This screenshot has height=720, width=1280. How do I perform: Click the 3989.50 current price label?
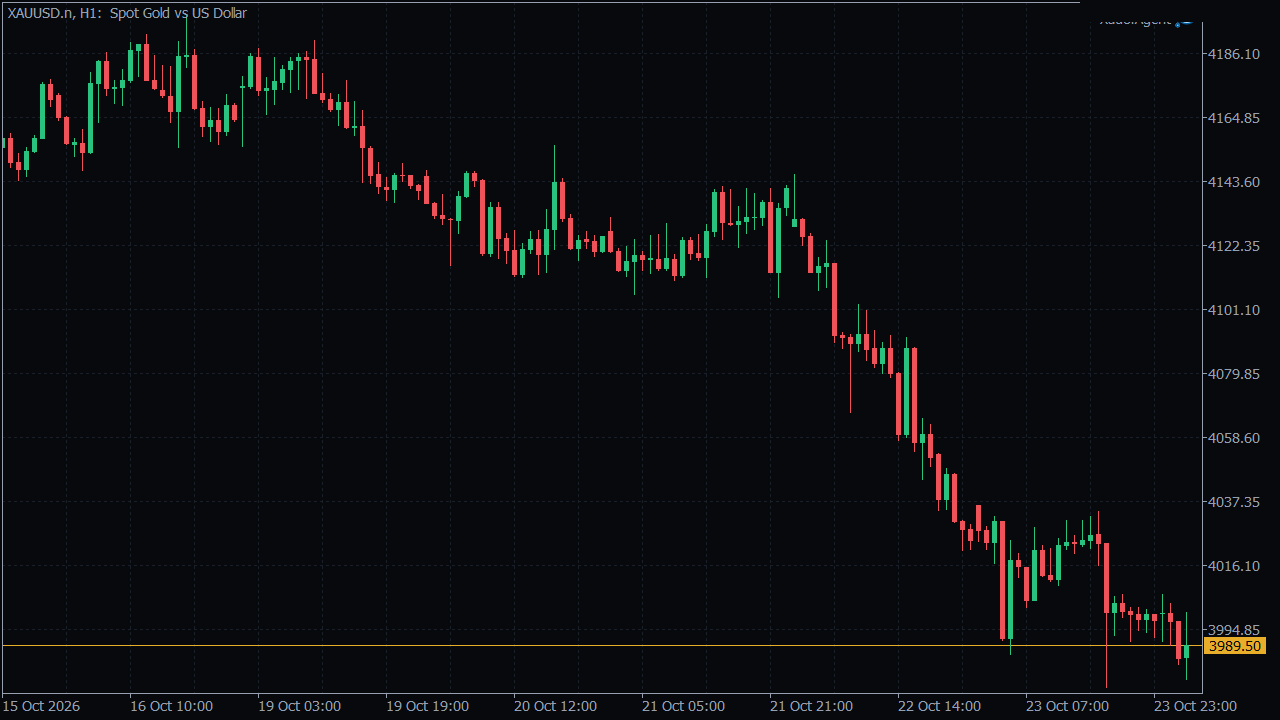pos(1235,646)
